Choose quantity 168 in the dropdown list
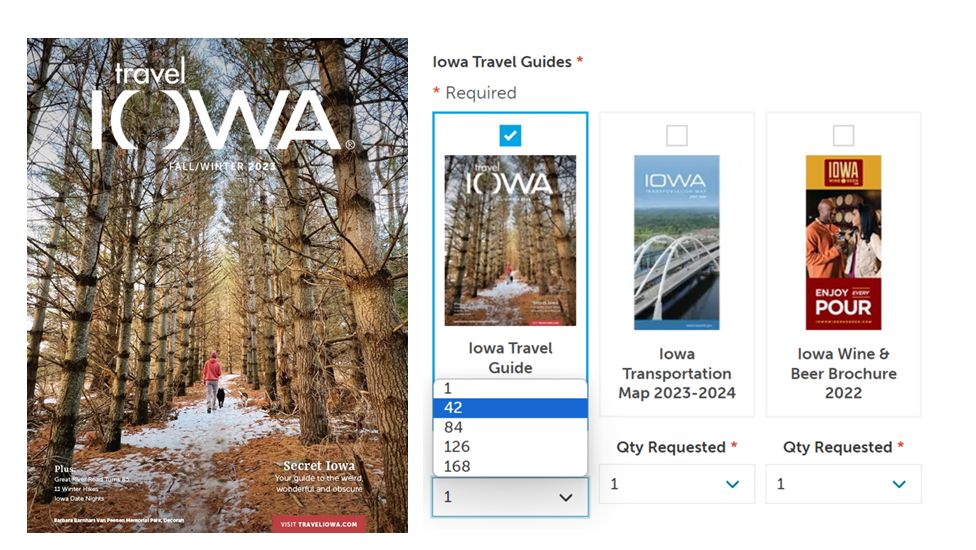This screenshot has height=550, width=976. click(x=510, y=466)
